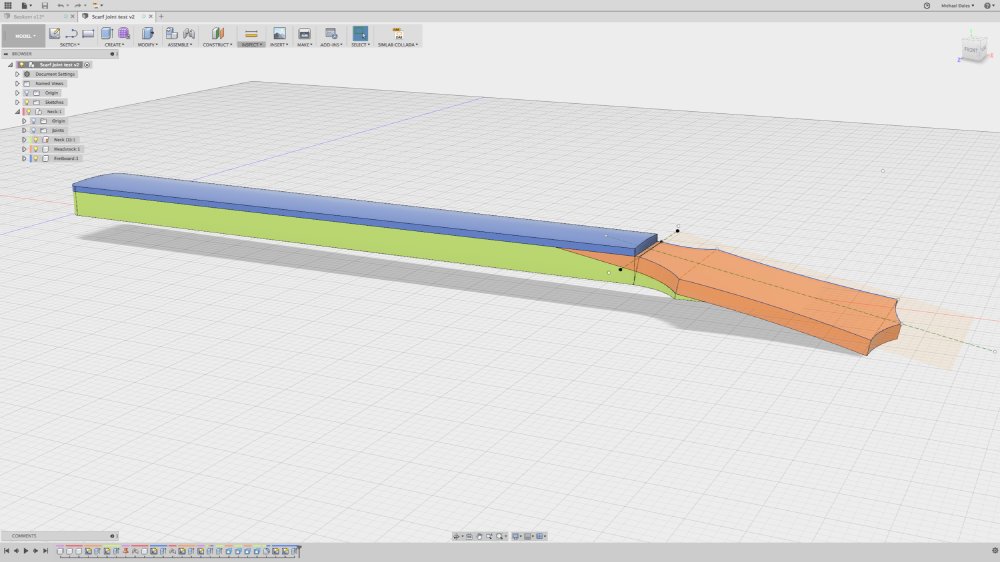Activate radio button beside root component name

[87, 64]
